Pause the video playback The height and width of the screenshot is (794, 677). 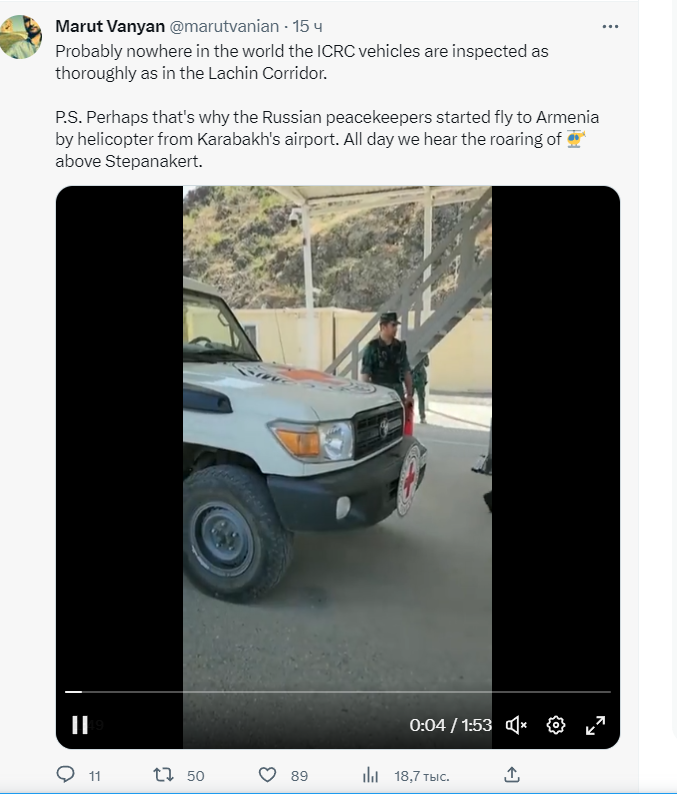coord(79,725)
